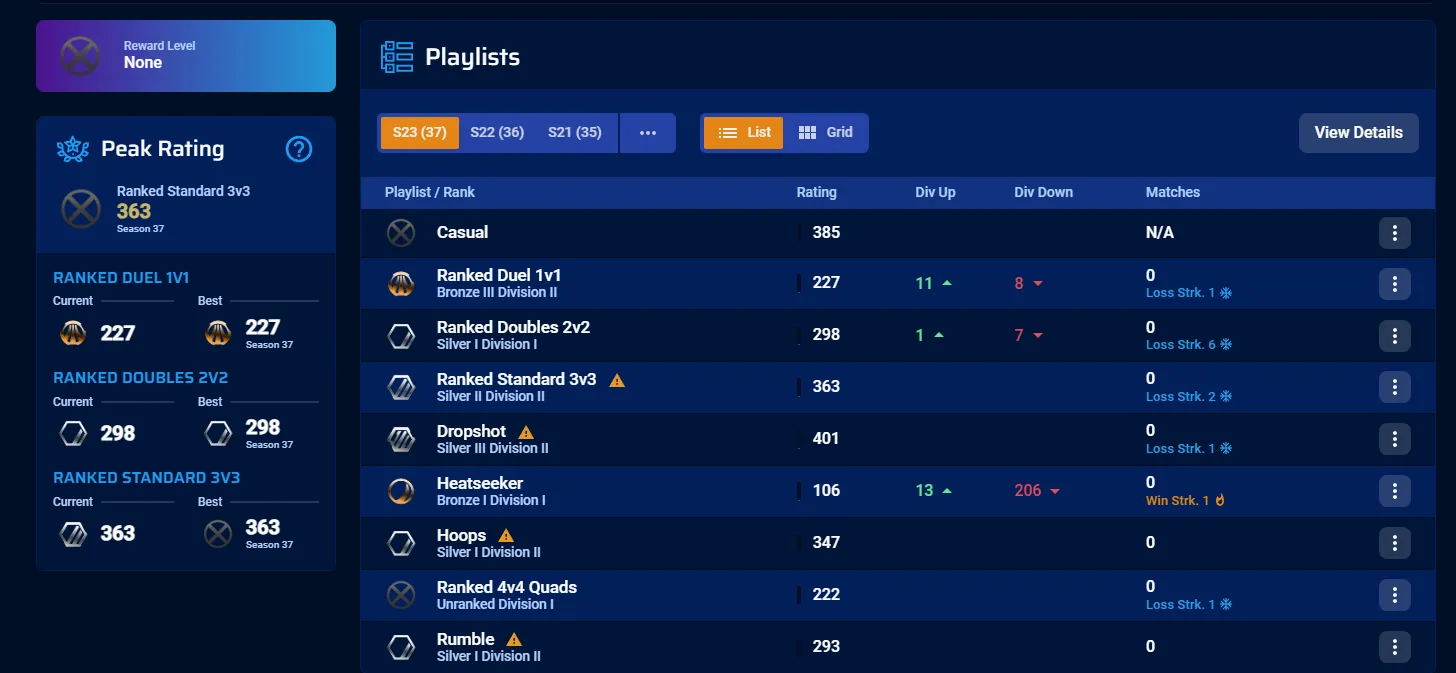Click the warning icon next to Dropshot

526,432
